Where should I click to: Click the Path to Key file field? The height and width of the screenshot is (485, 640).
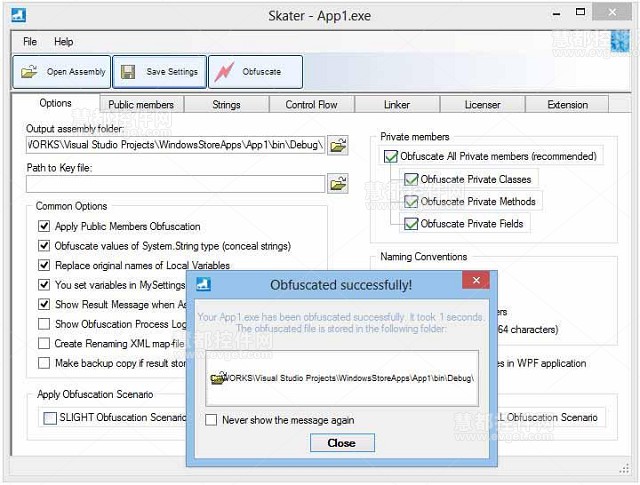(176, 184)
